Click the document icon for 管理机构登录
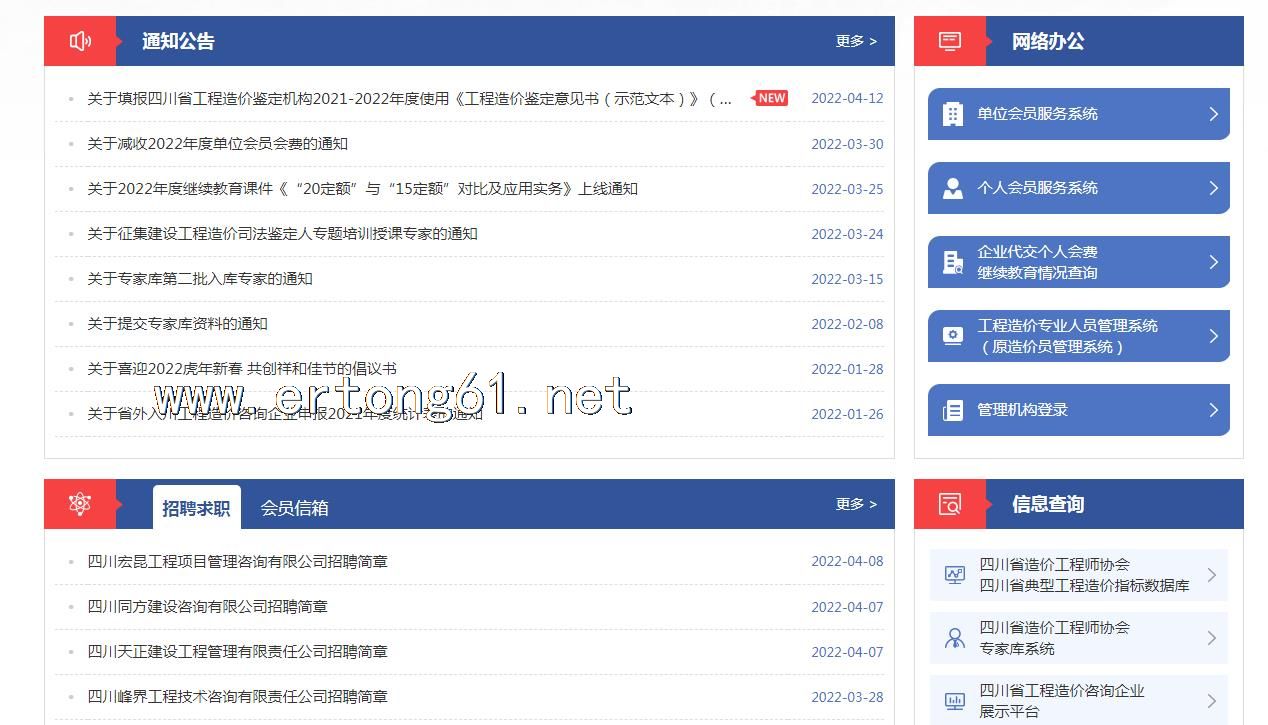 coord(953,410)
